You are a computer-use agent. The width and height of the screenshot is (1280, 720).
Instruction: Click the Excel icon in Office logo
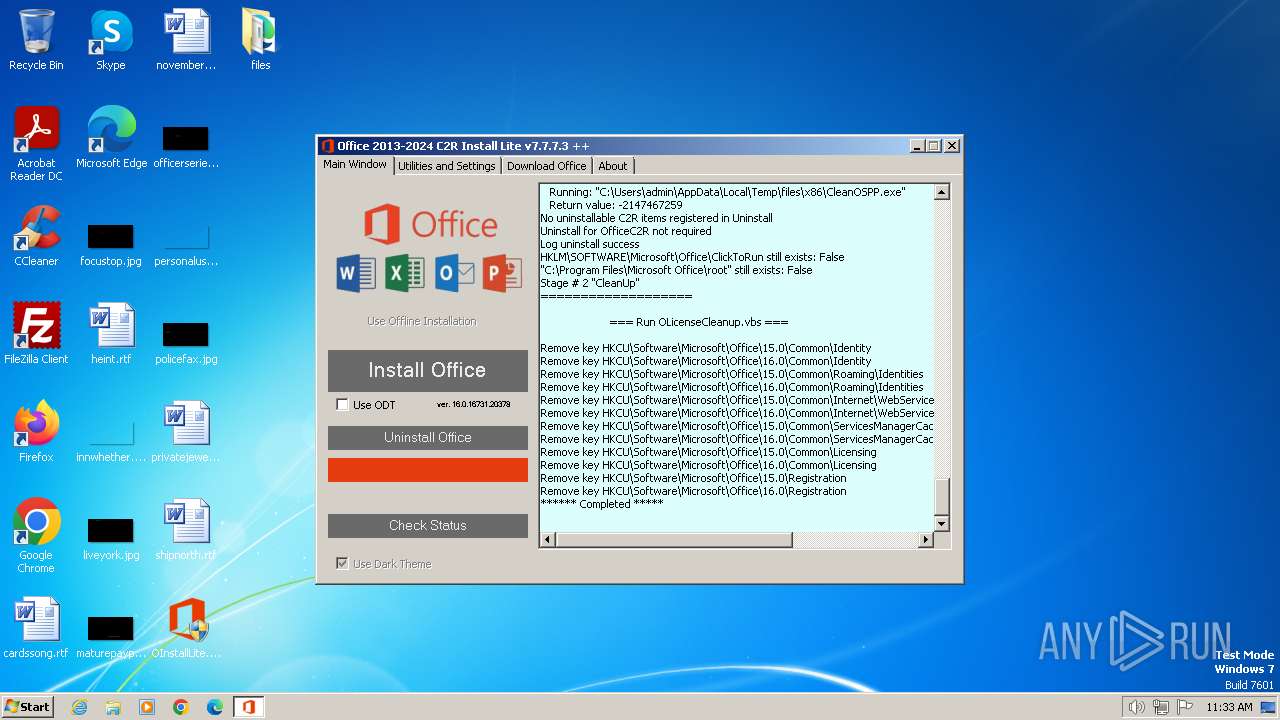(x=405, y=273)
